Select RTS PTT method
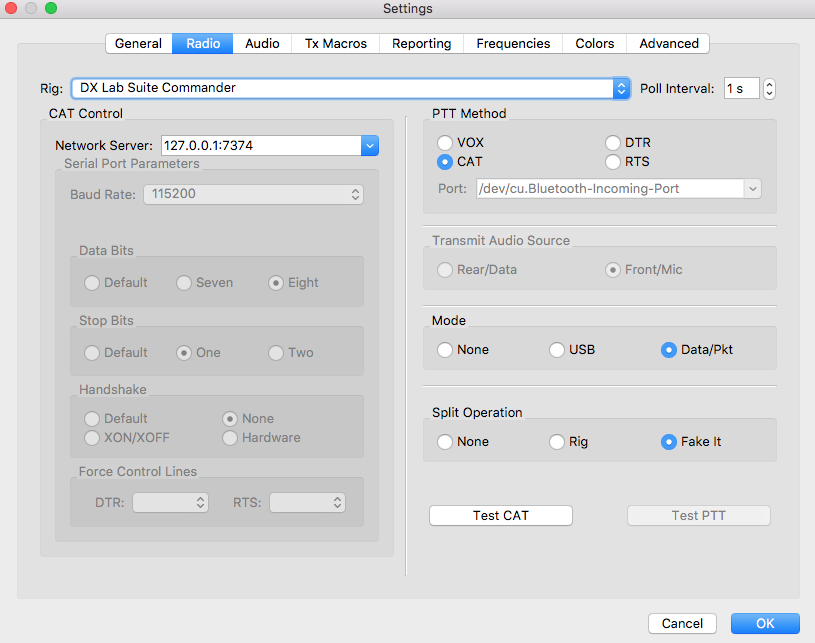This screenshot has width=815, height=643. (x=613, y=161)
